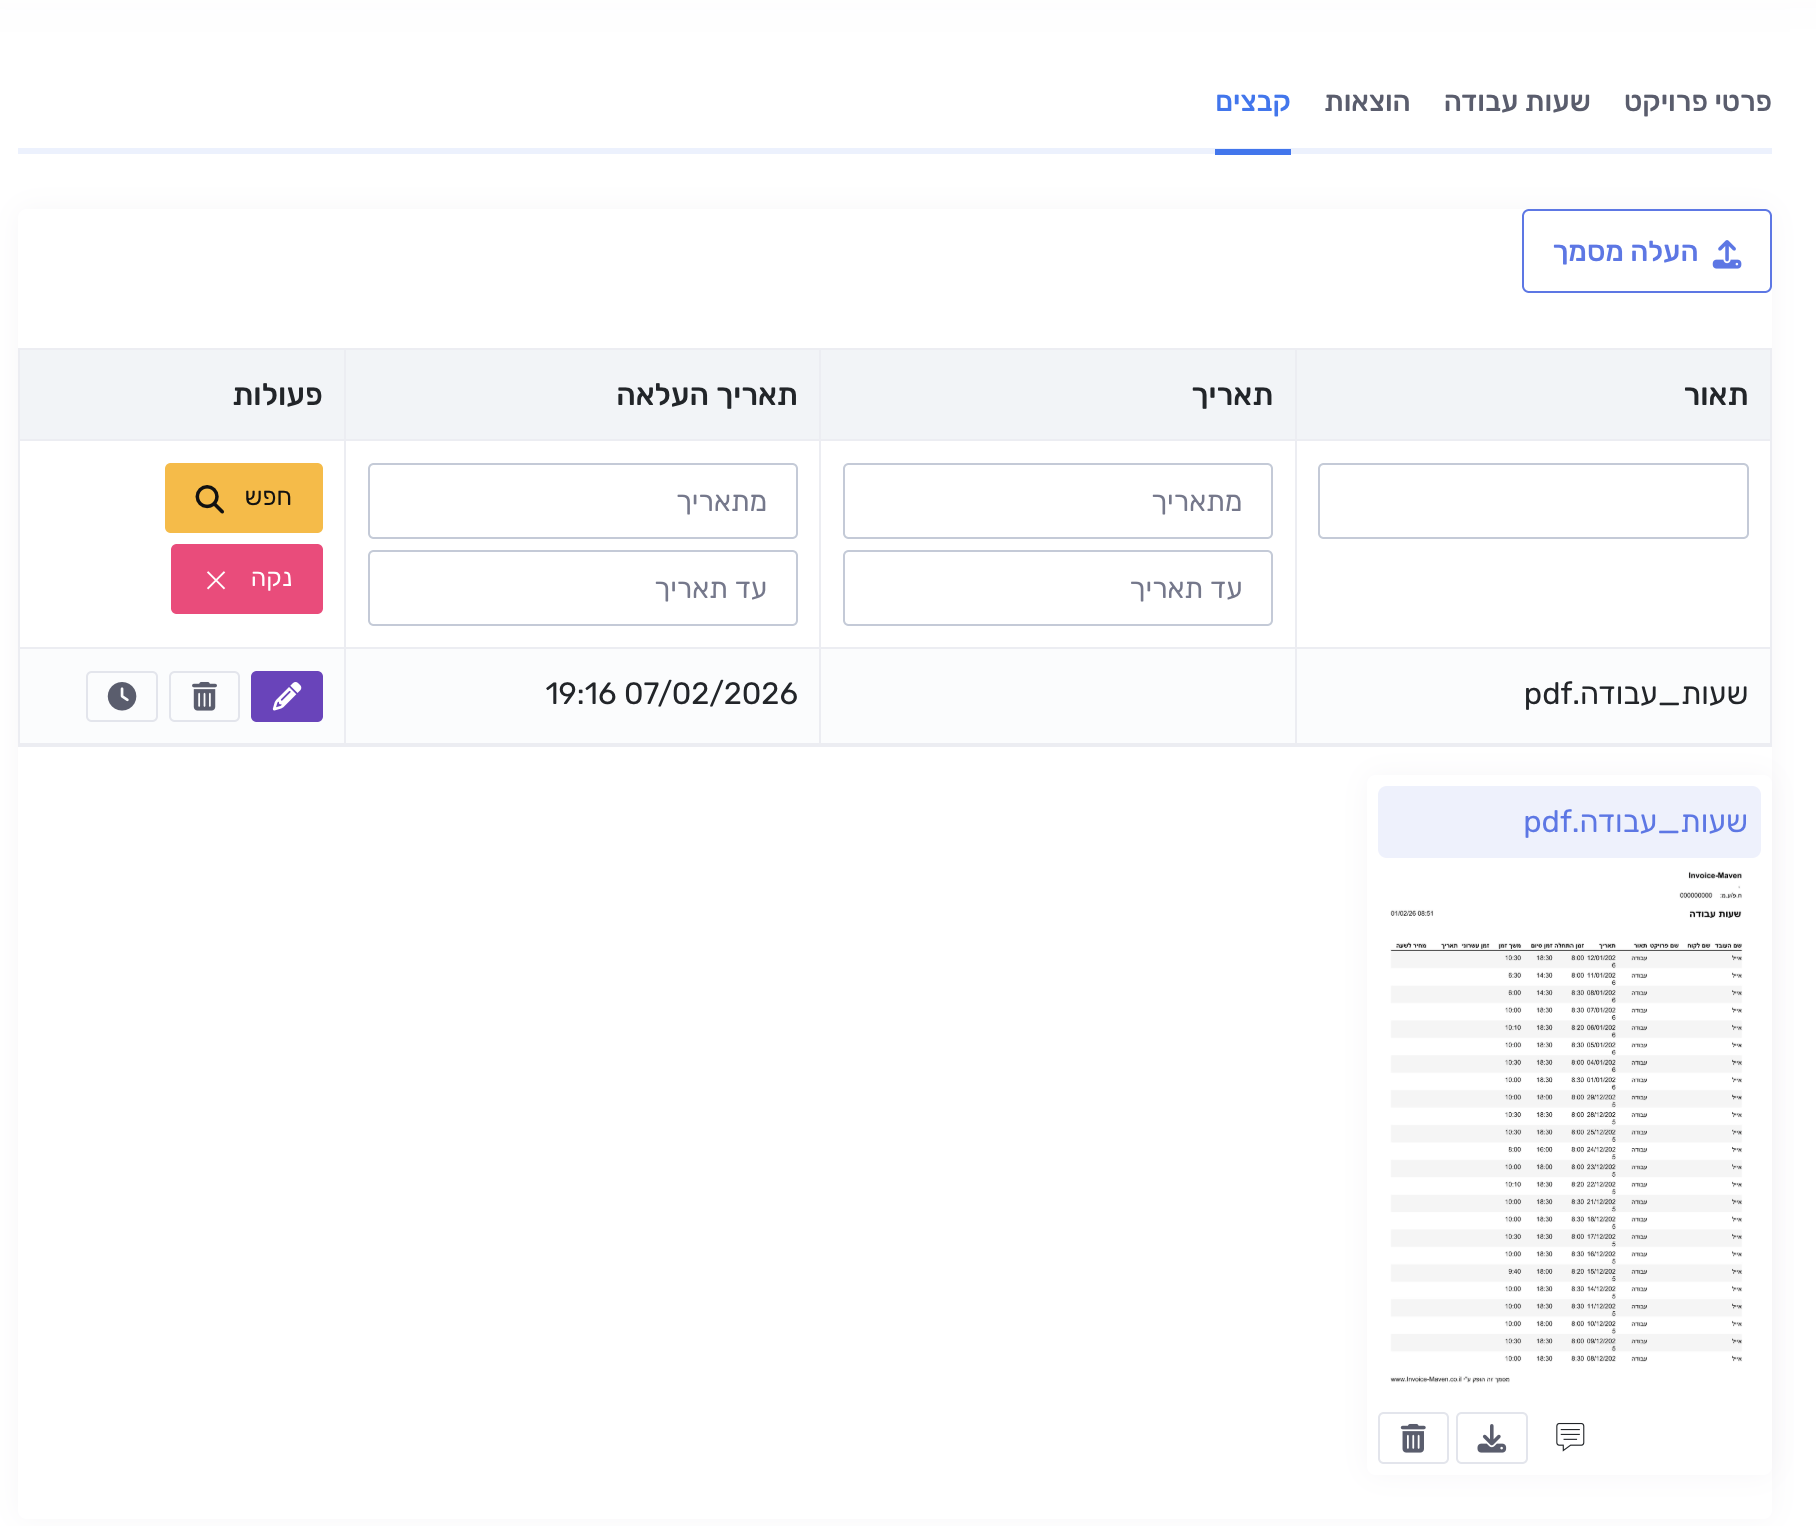This screenshot has width=1816, height=1526.
Task: Focus the description (תאור) filter field
Action: point(1532,501)
